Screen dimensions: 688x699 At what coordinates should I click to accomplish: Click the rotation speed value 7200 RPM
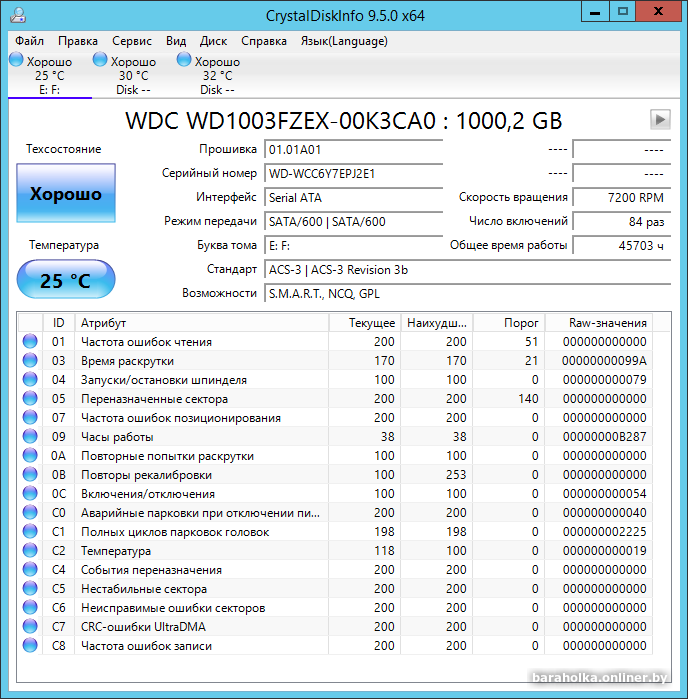pos(622,197)
